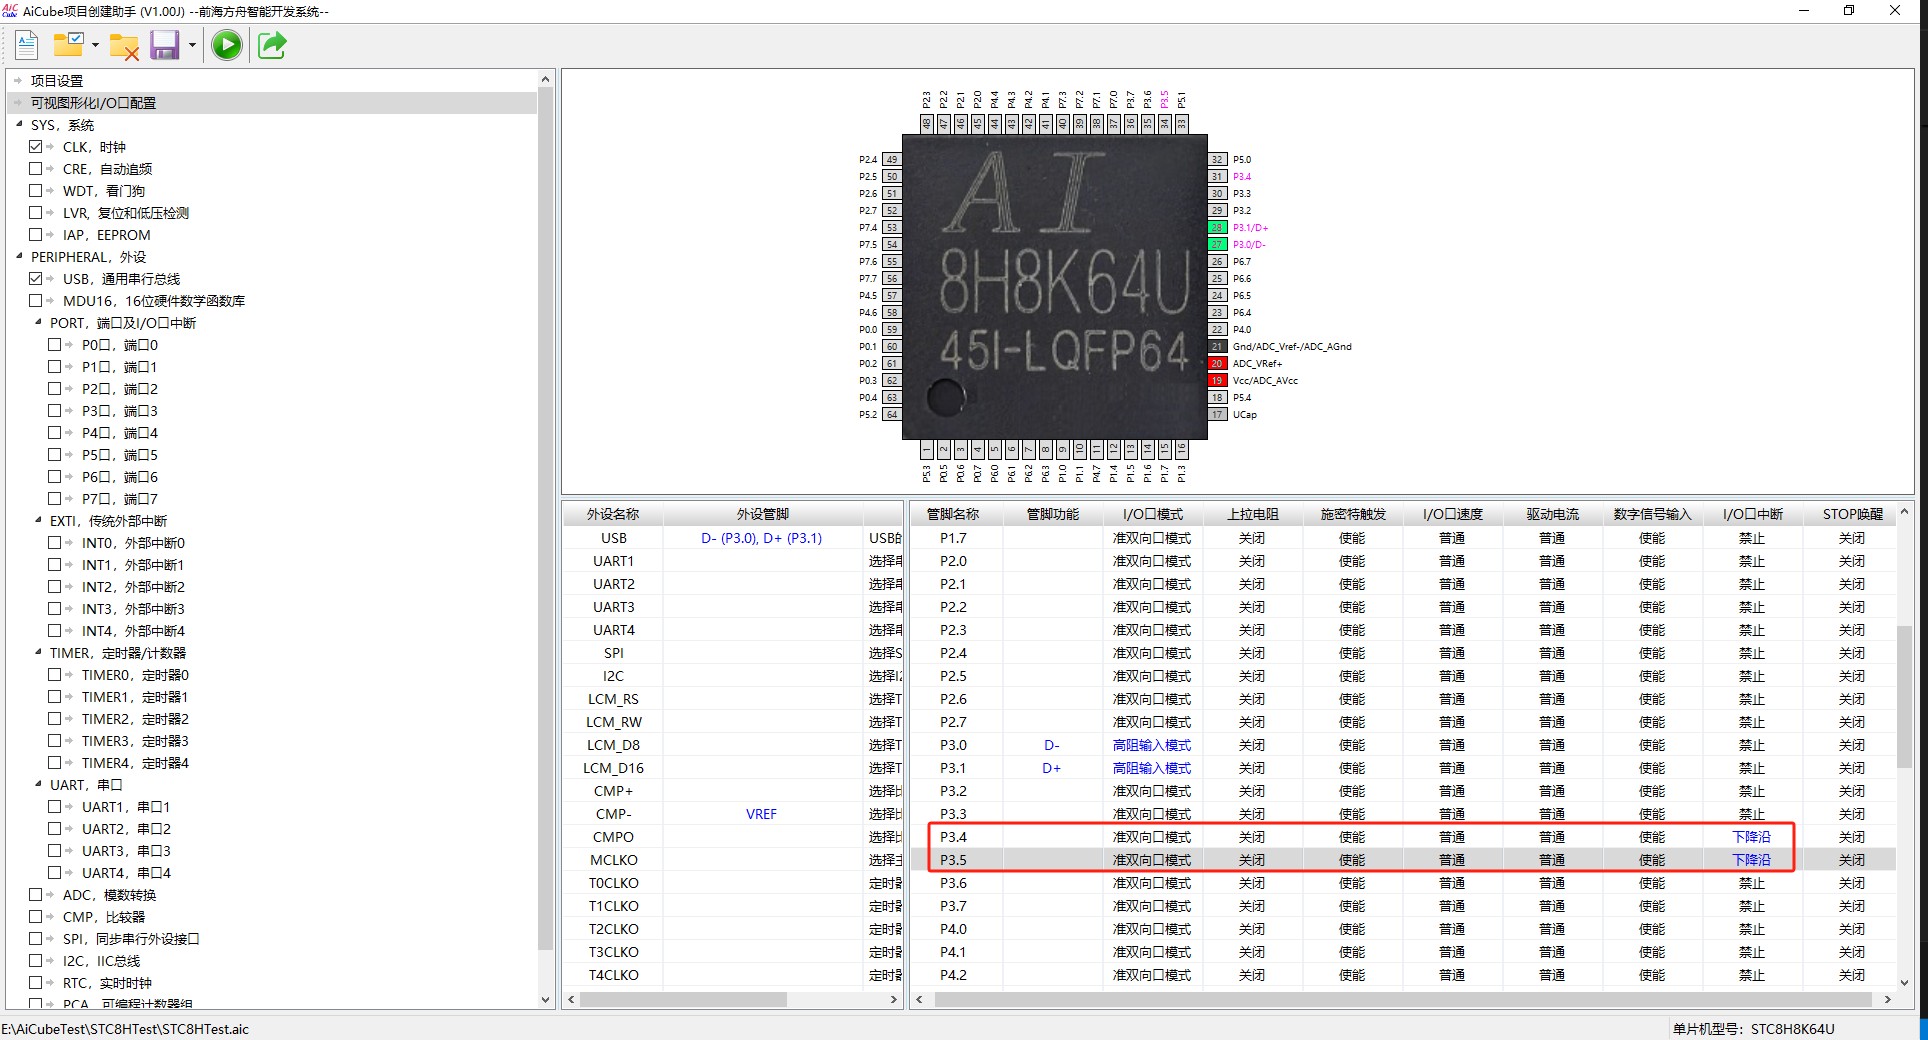This screenshot has height=1040, width=1928.
Task: Open project using the folder icon
Action: click(x=68, y=45)
